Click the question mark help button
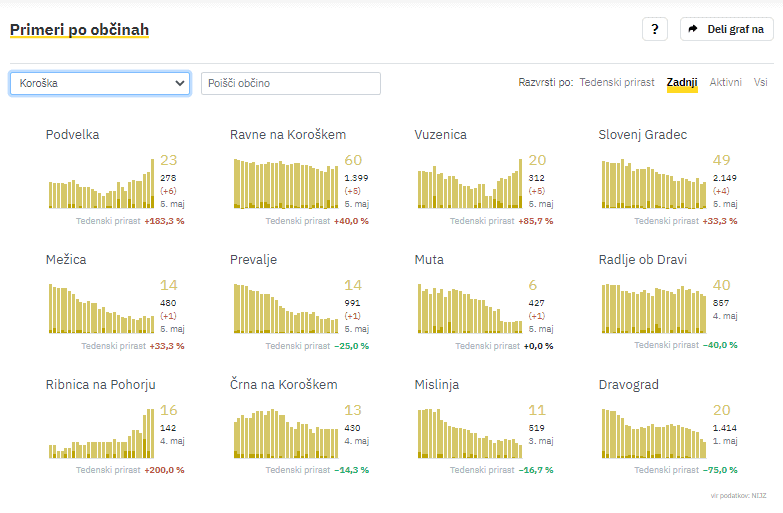The height and width of the screenshot is (513, 783). point(654,29)
